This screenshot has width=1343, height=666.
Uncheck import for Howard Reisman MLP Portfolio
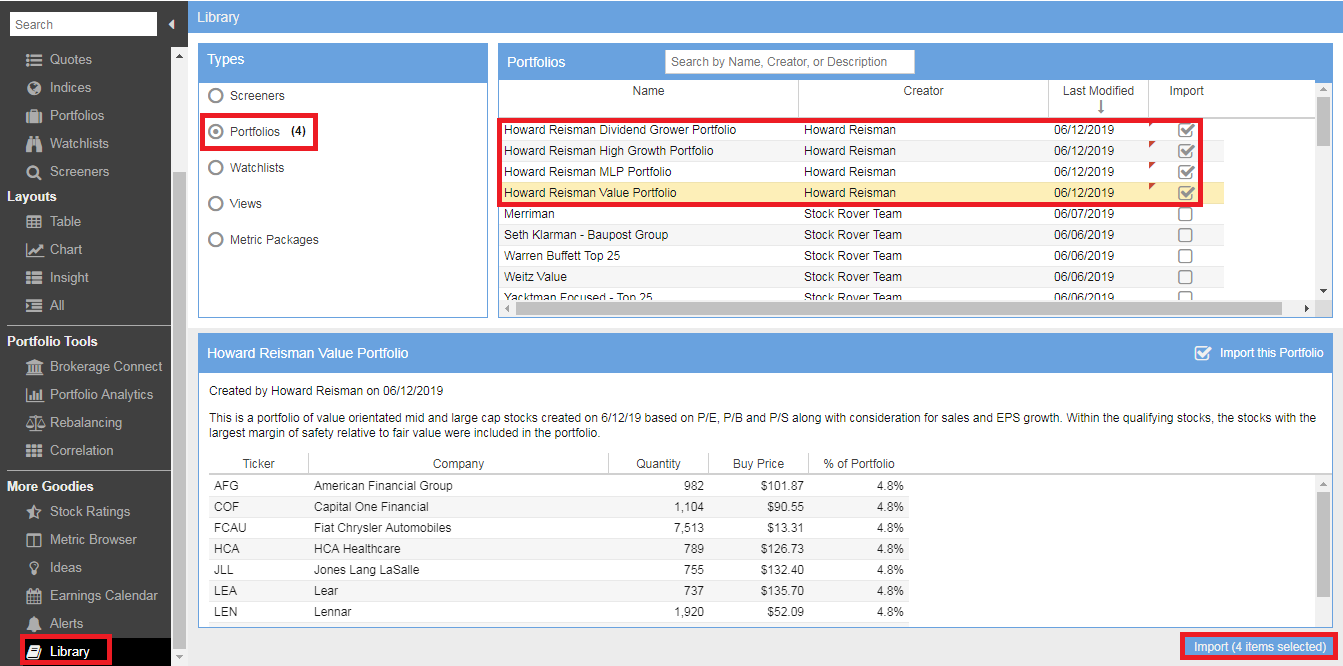(x=1186, y=172)
